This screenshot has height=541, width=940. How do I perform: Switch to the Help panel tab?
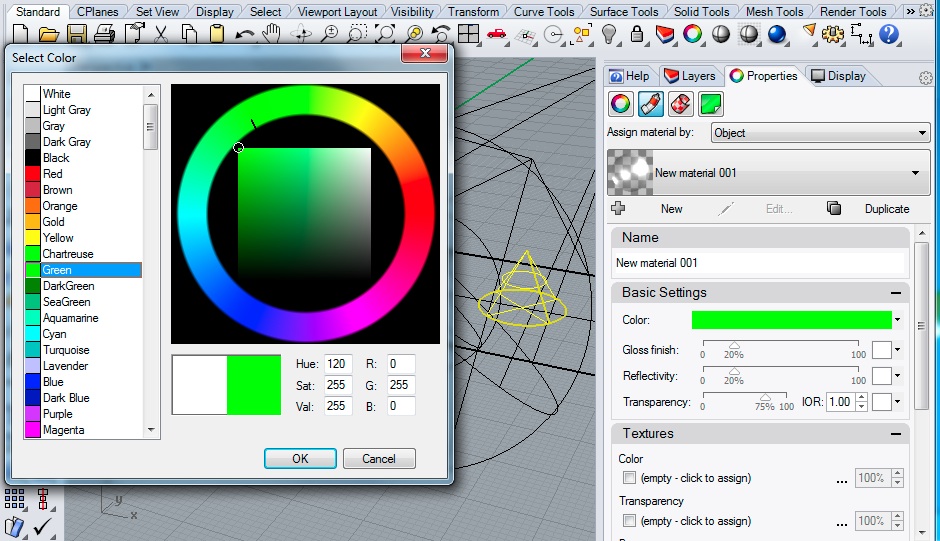[629, 76]
